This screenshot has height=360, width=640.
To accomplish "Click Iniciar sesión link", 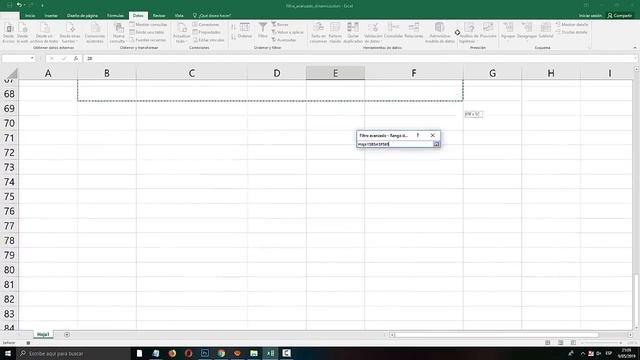I will click(590, 16).
